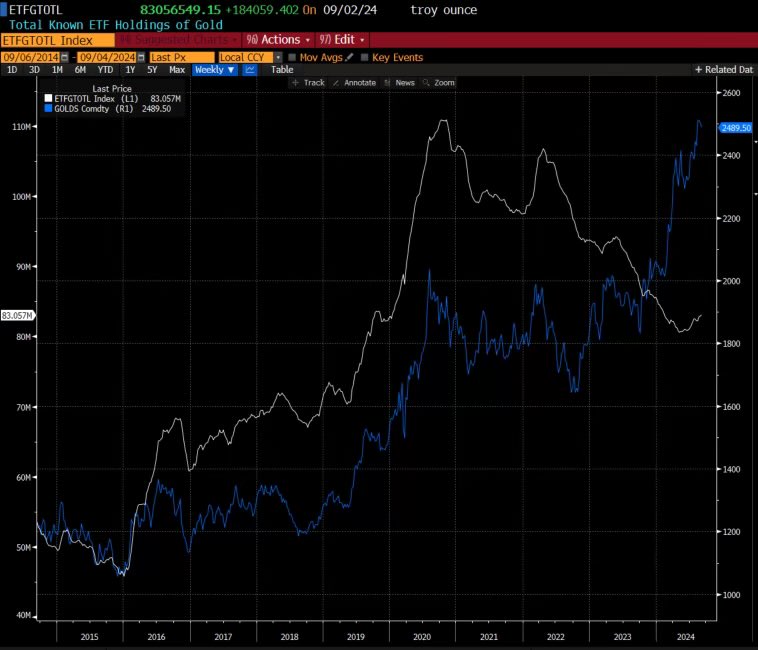
Task: Click the 2489.50 right axis price label
Action: coord(736,128)
